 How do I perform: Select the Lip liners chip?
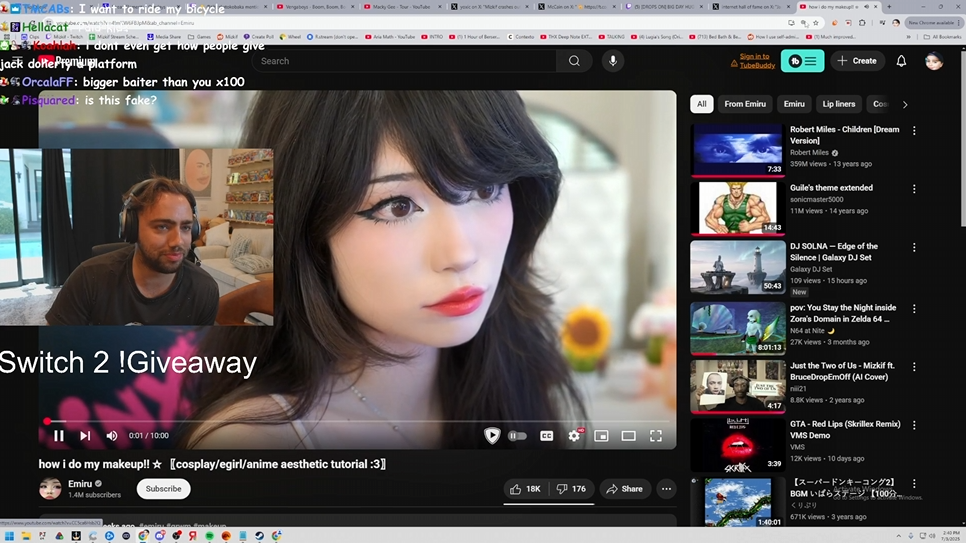838,104
